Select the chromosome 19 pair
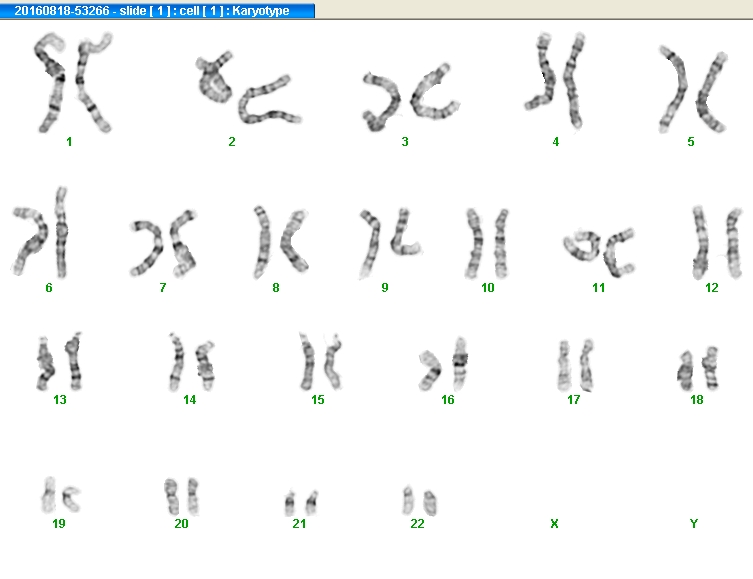The image size is (753, 579). pyautogui.click(x=61, y=495)
